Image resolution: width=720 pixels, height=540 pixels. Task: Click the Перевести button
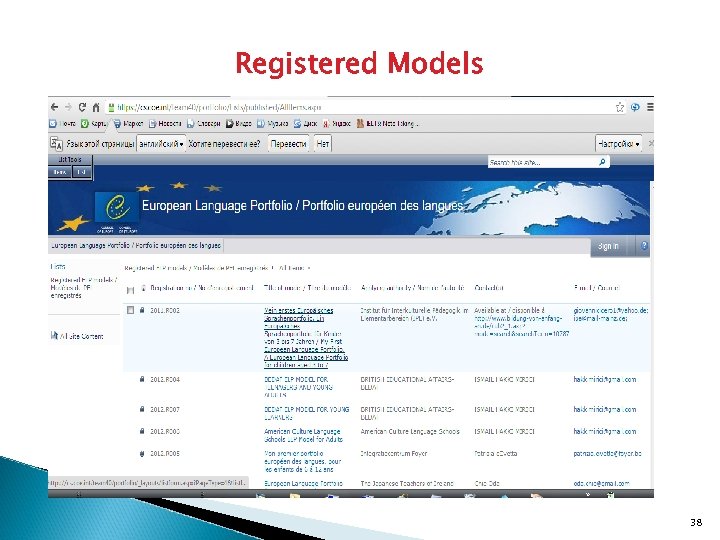288,144
